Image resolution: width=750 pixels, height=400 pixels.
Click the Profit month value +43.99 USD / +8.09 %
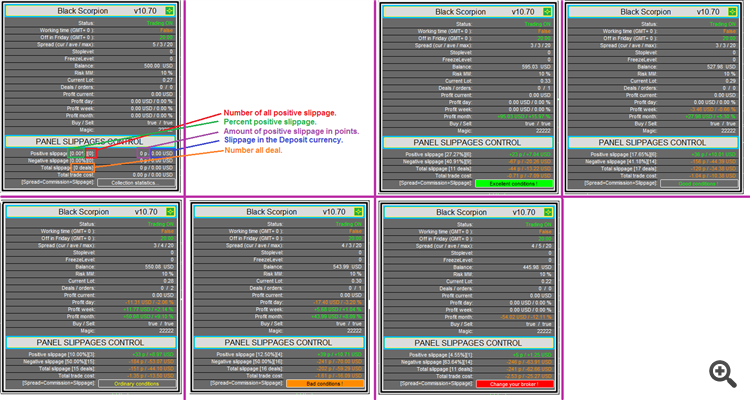click(x=337, y=317)
